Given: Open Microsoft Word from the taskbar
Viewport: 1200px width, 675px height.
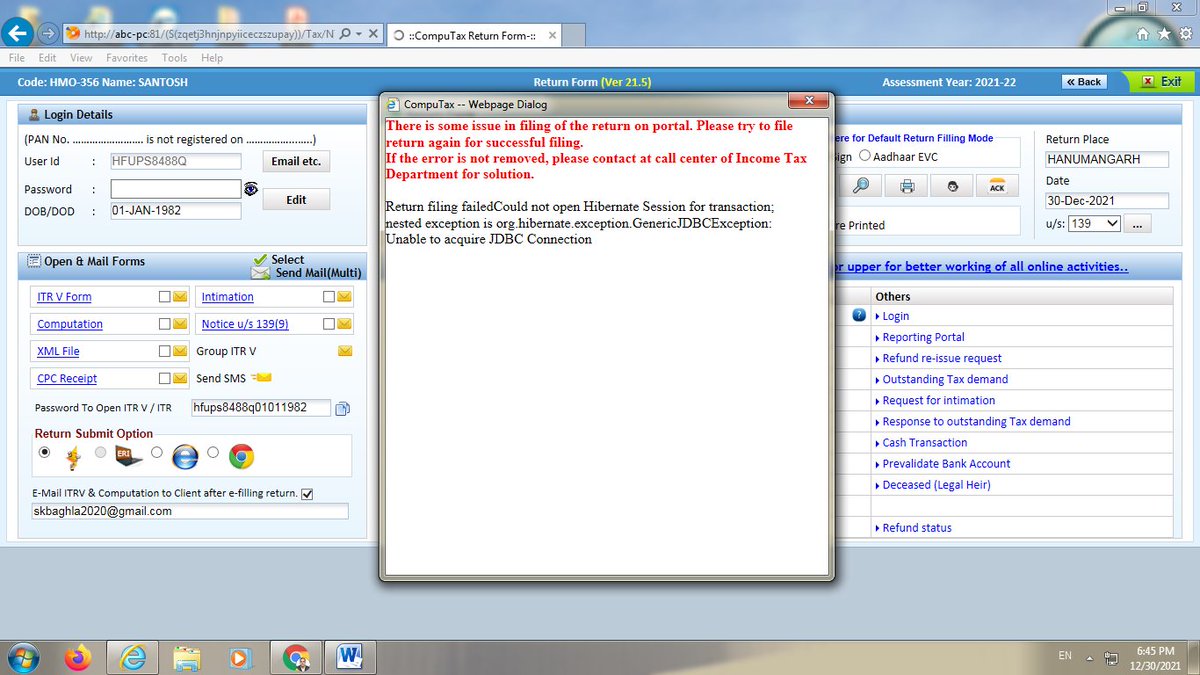Looking at the screenshot, I should point(350,657).
